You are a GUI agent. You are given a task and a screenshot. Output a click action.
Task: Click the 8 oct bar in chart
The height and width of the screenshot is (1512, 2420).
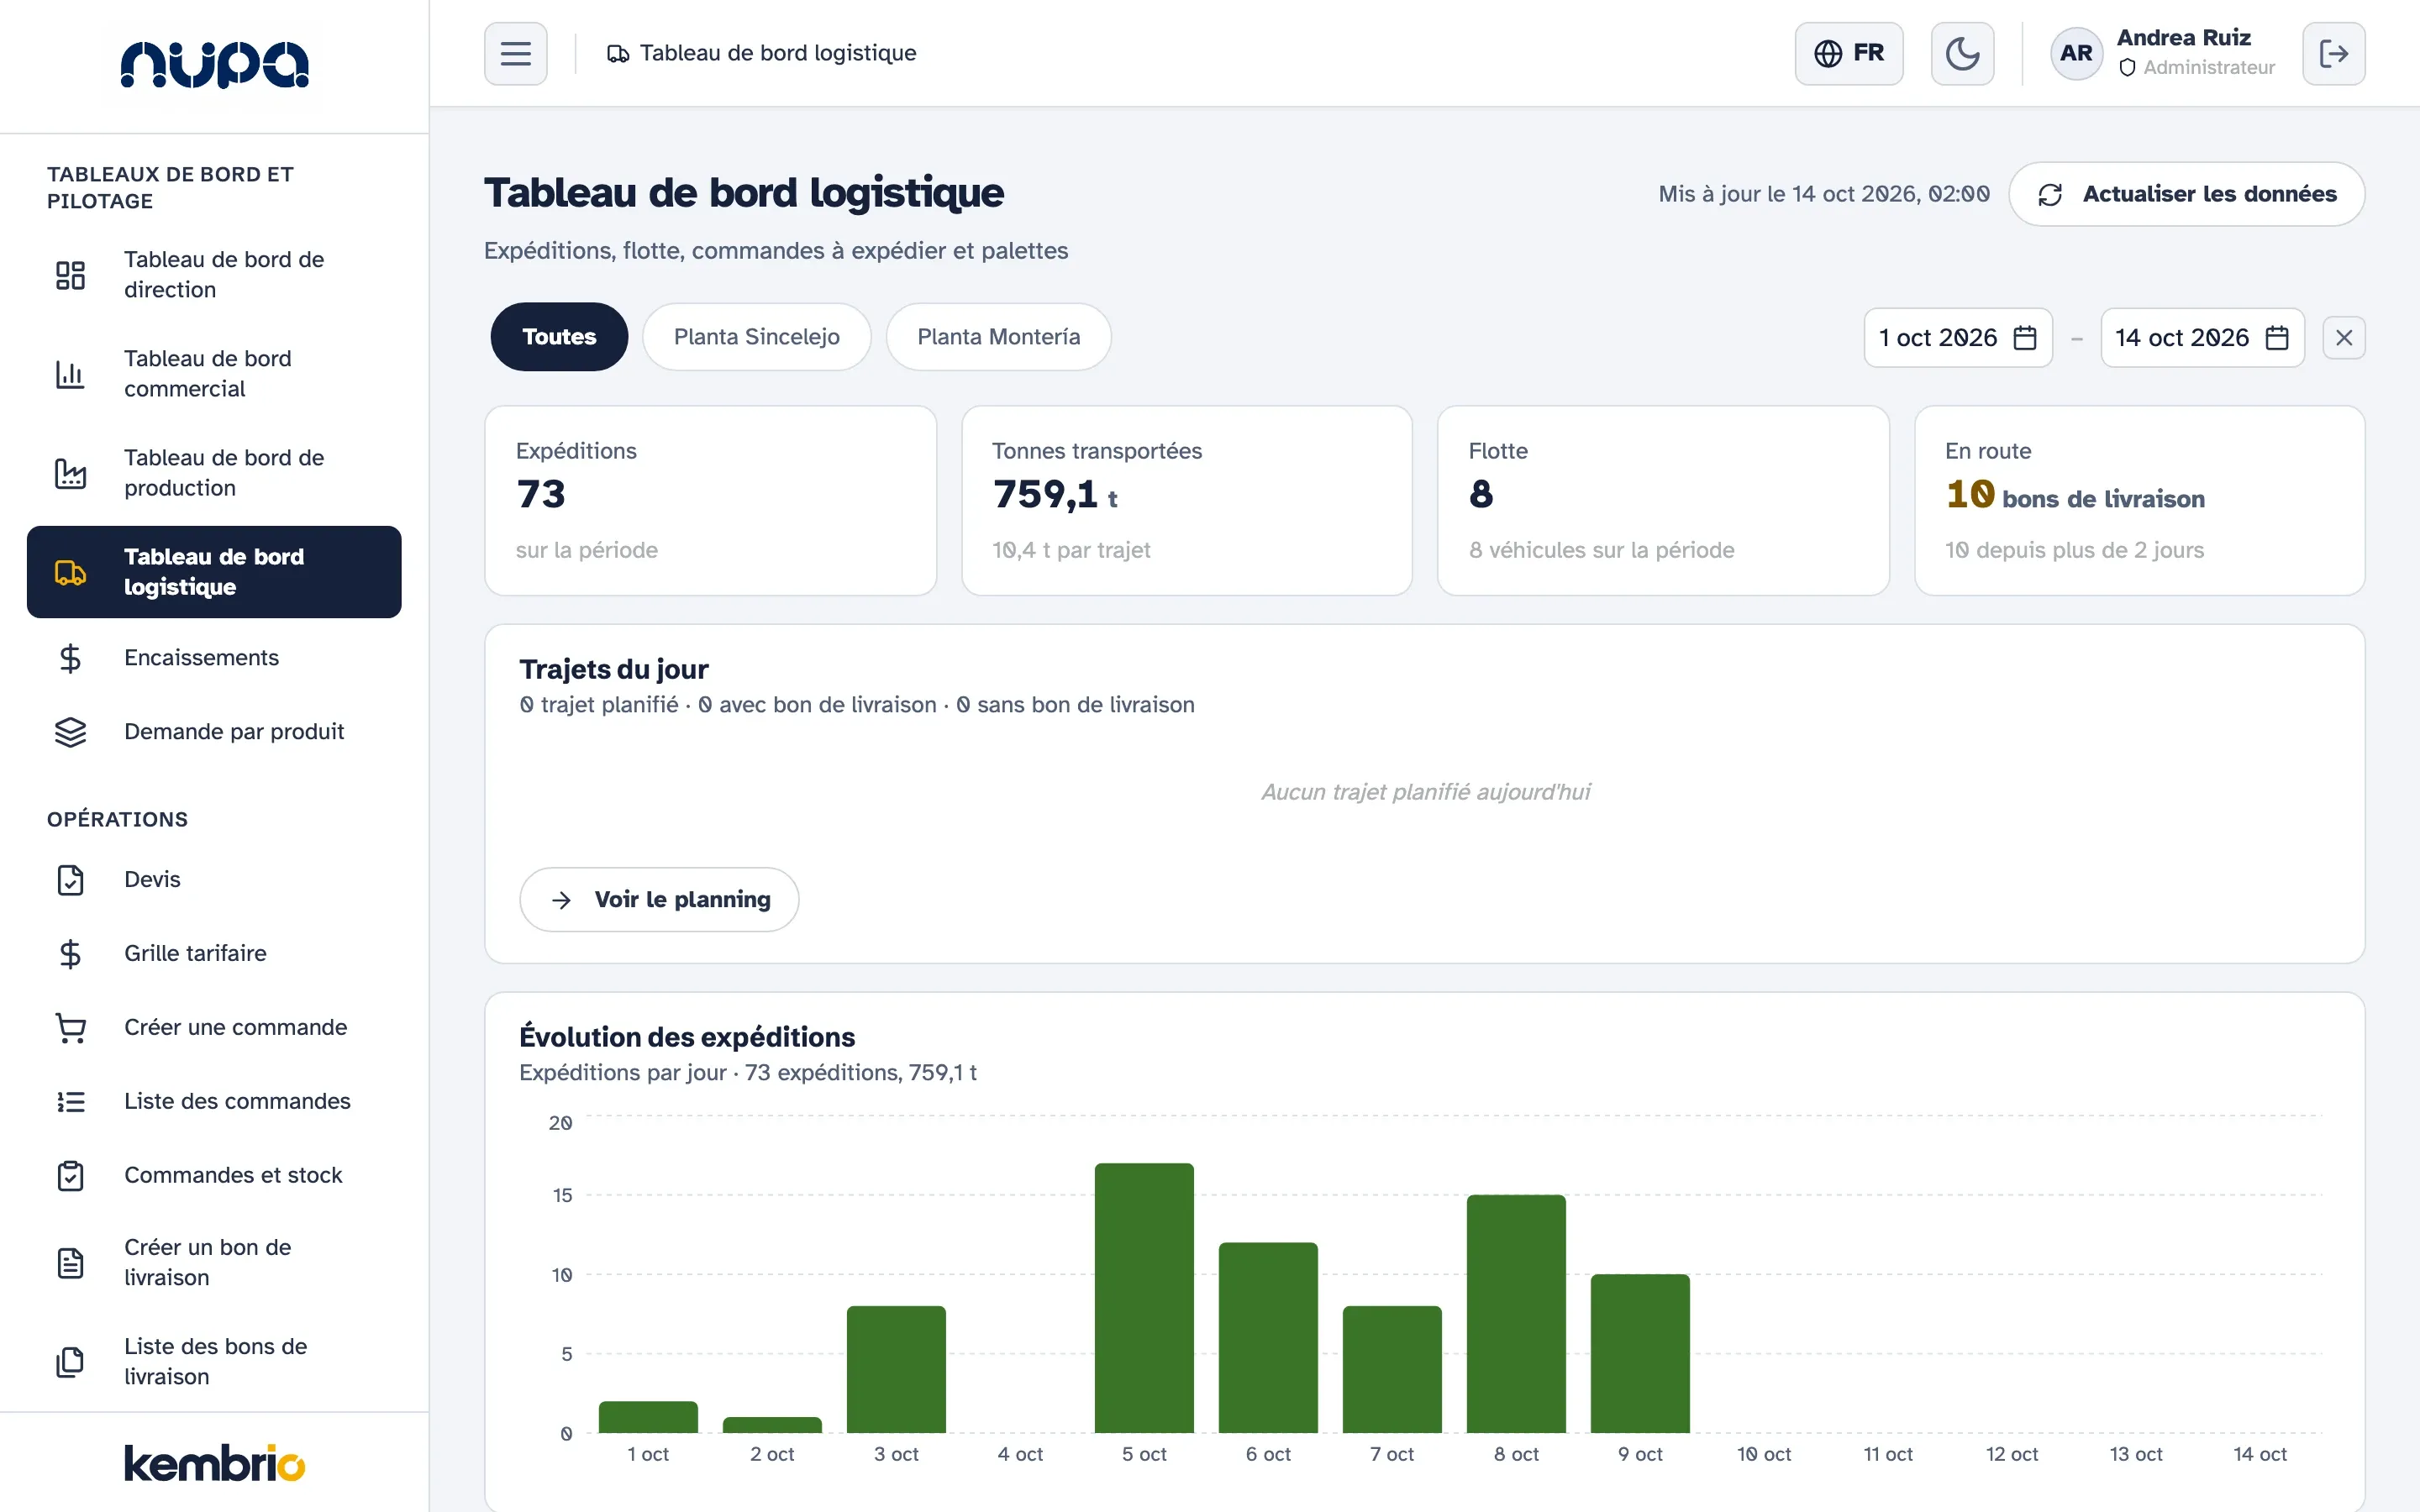1516,1314
